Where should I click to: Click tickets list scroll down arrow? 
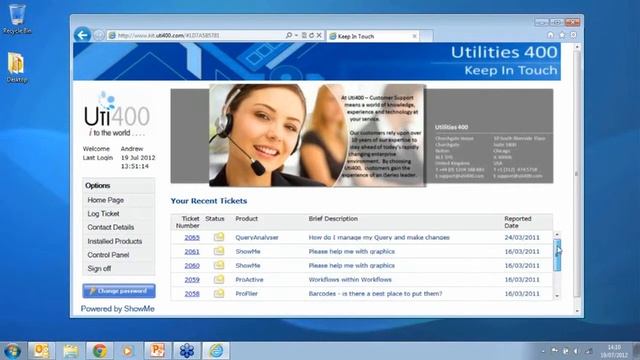(557, 296)
